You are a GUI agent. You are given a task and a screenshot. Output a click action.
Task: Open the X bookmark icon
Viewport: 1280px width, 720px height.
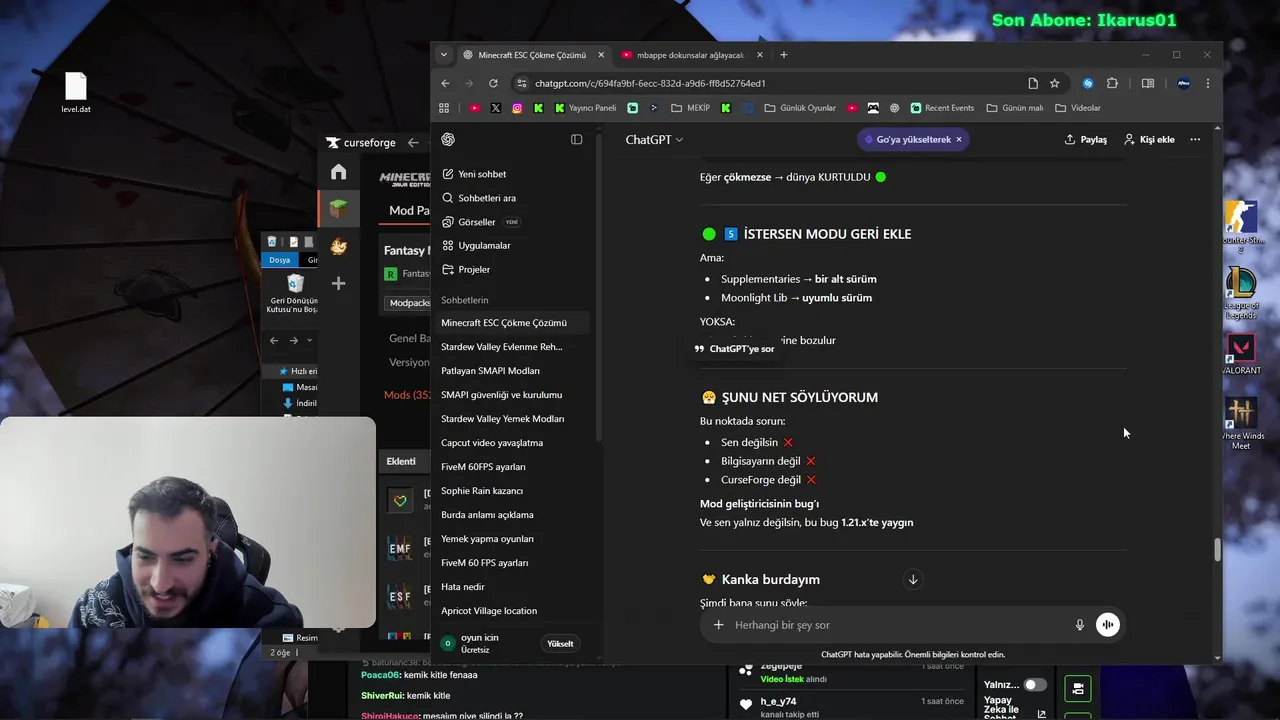(x=496, y=108)
